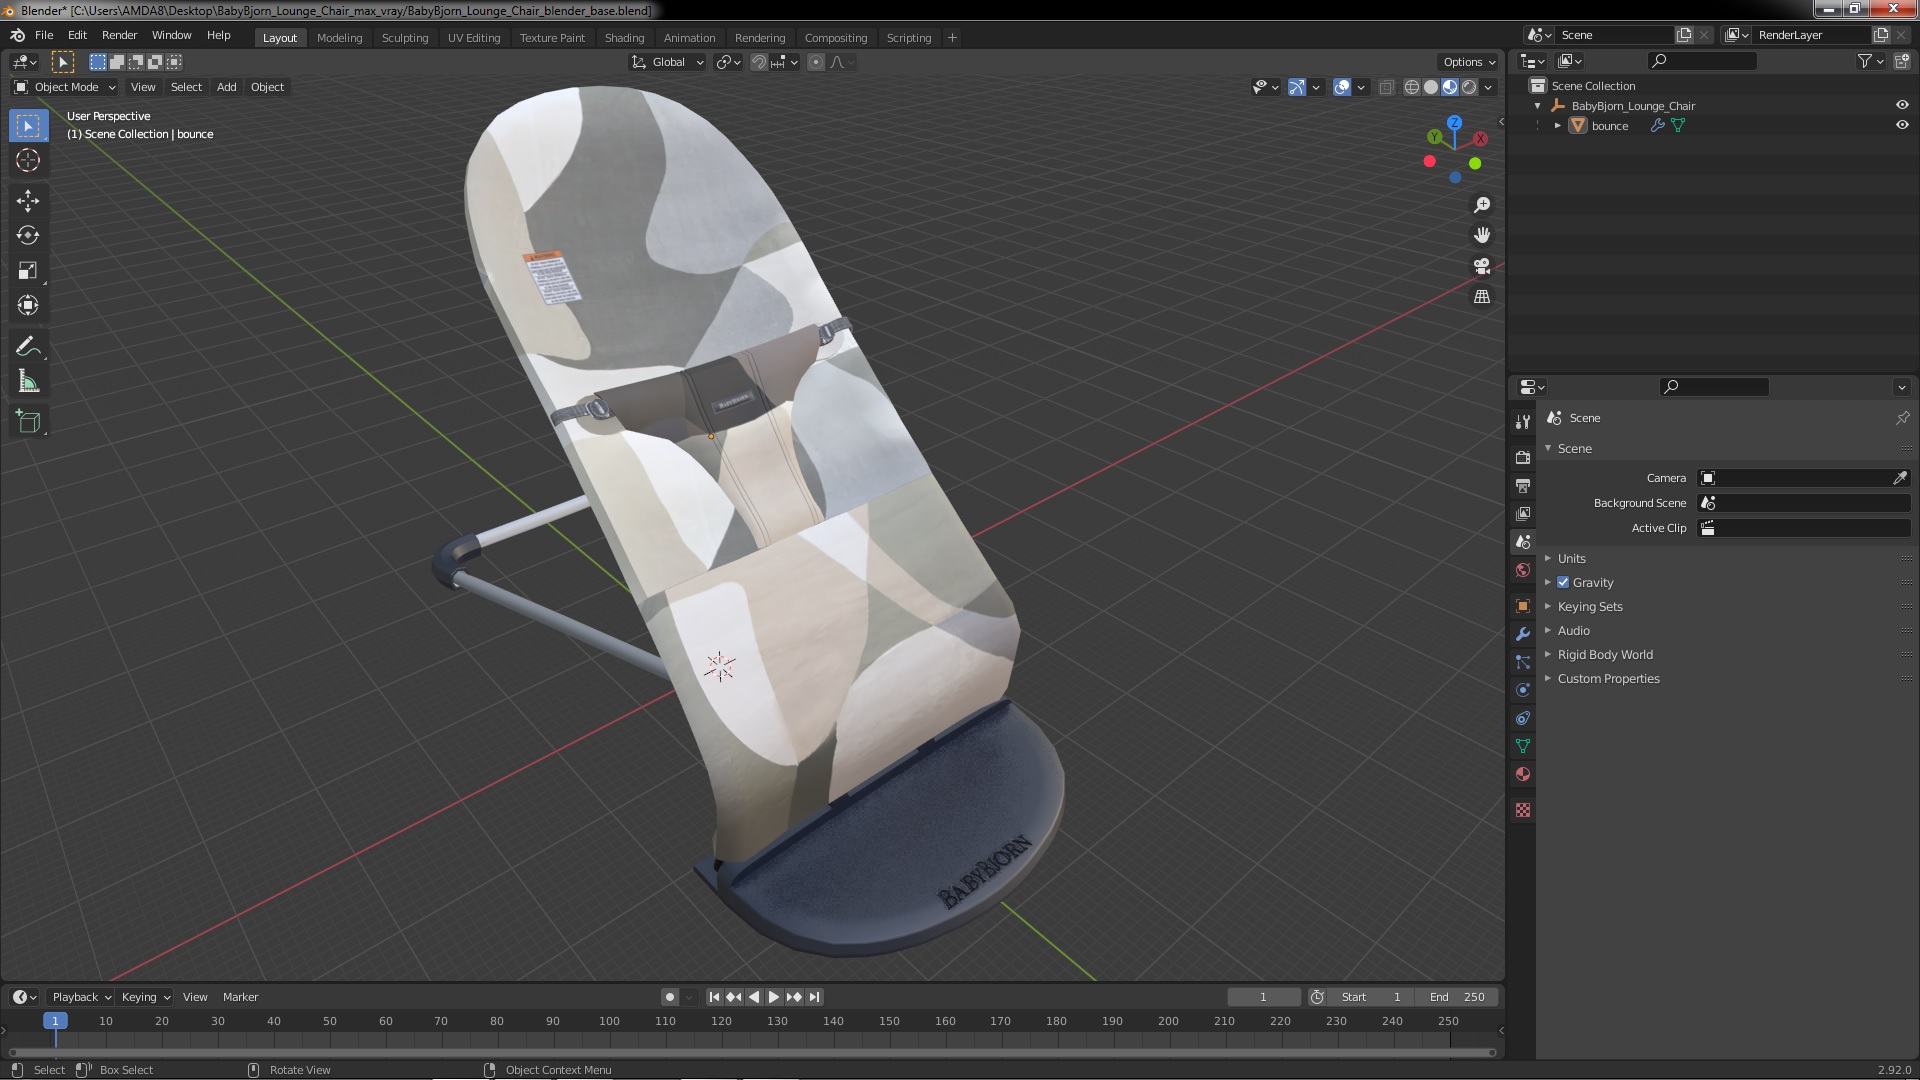Expand the Custom Properties panel
Image resolution: width=1920 pixels, height=1080 pixels.
click(1608, 678)
